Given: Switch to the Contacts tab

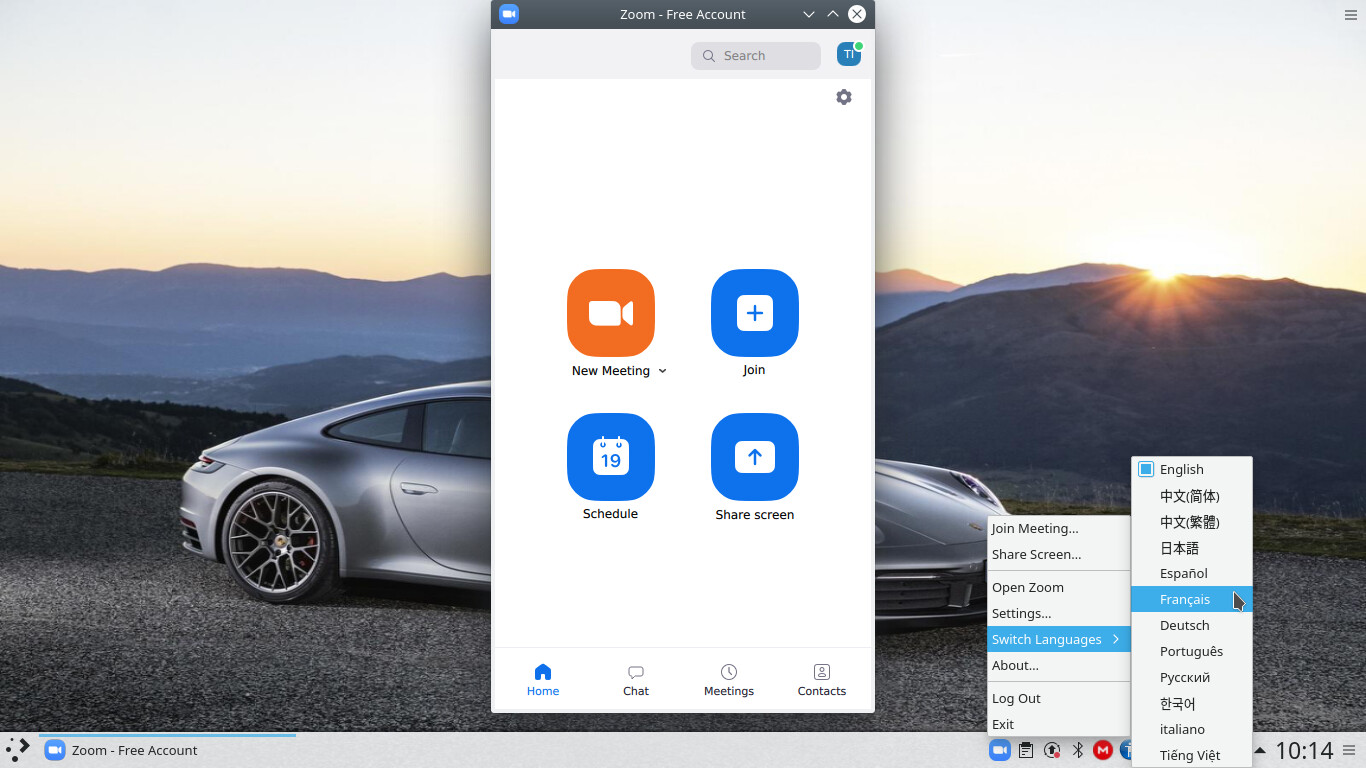Looking at the screenshot, I should [x=822, y=680].
